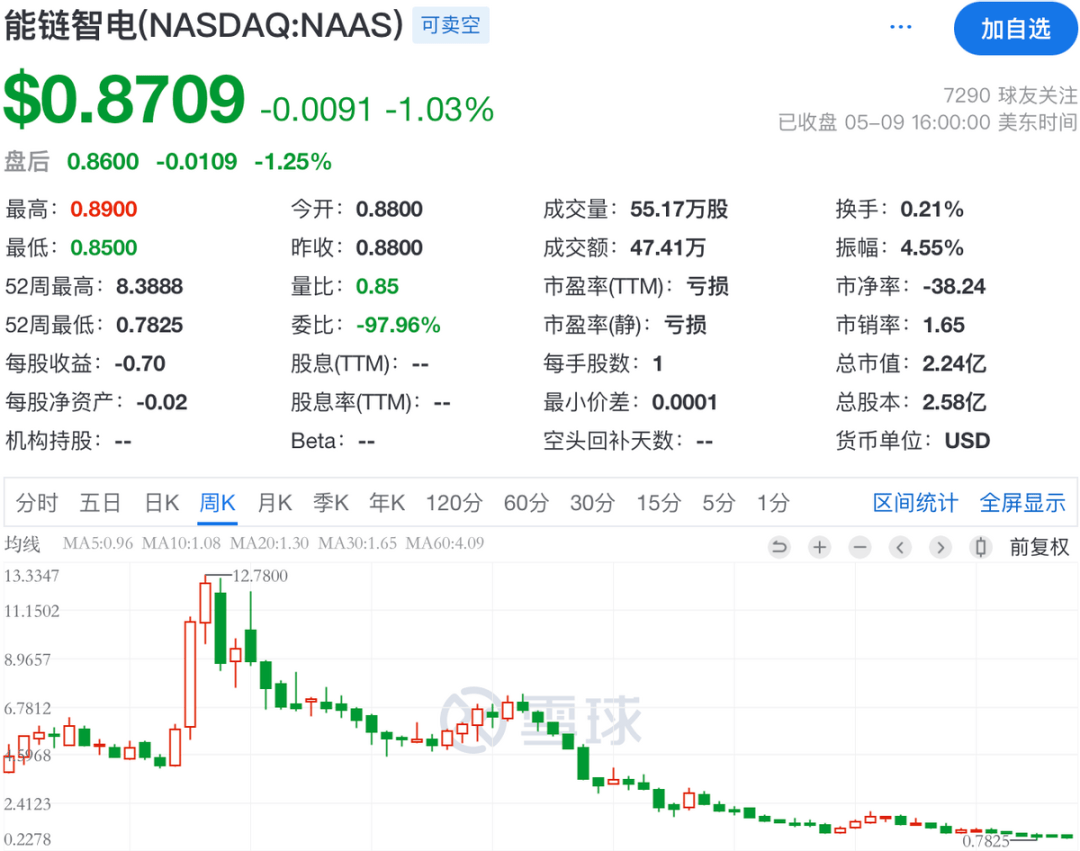
Task: Click the 52周最高 value 8.3888
Action: [149, 286]
